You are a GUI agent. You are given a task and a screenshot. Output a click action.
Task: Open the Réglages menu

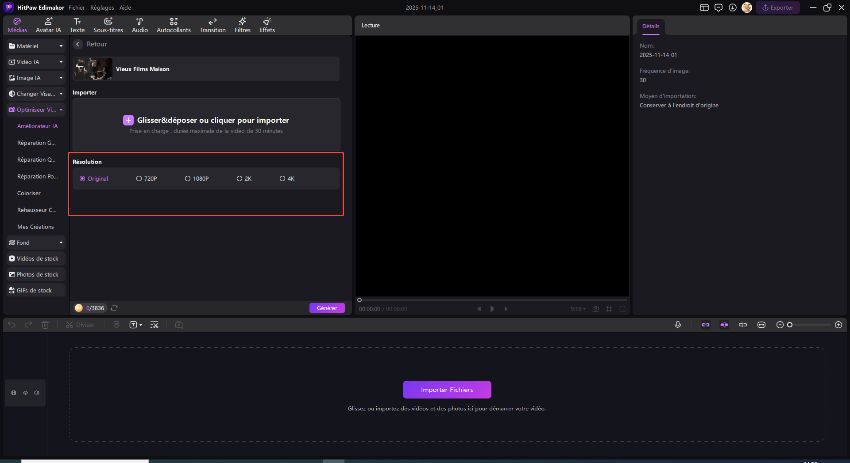102,8
